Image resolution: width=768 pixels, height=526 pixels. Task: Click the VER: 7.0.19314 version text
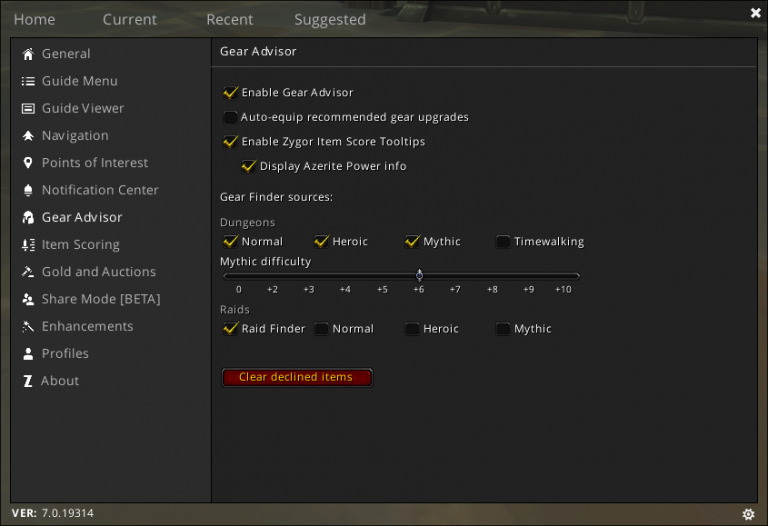click(53, 513)
